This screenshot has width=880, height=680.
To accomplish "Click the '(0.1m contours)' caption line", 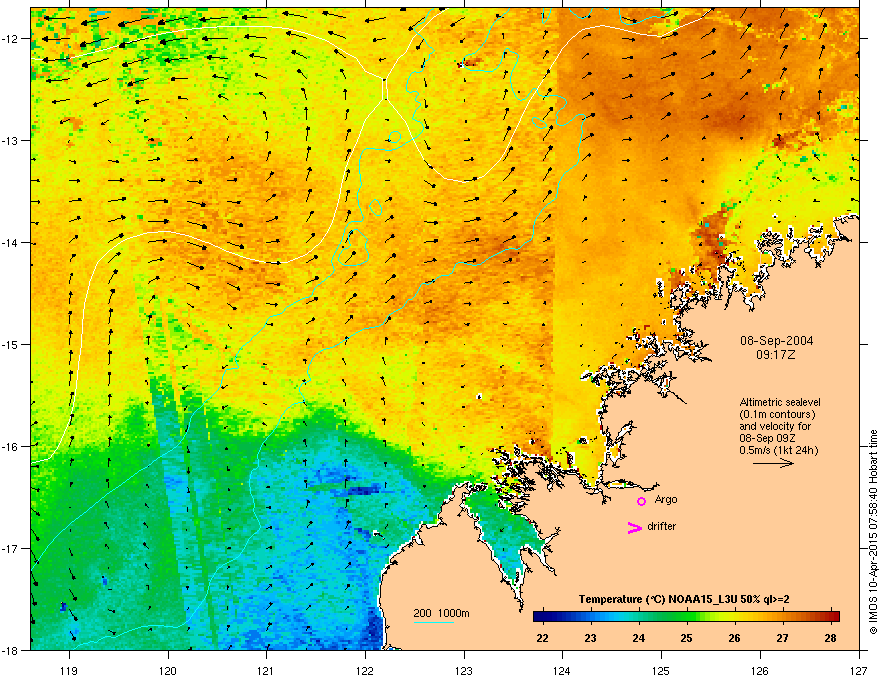I will click(x=777, y=415).
